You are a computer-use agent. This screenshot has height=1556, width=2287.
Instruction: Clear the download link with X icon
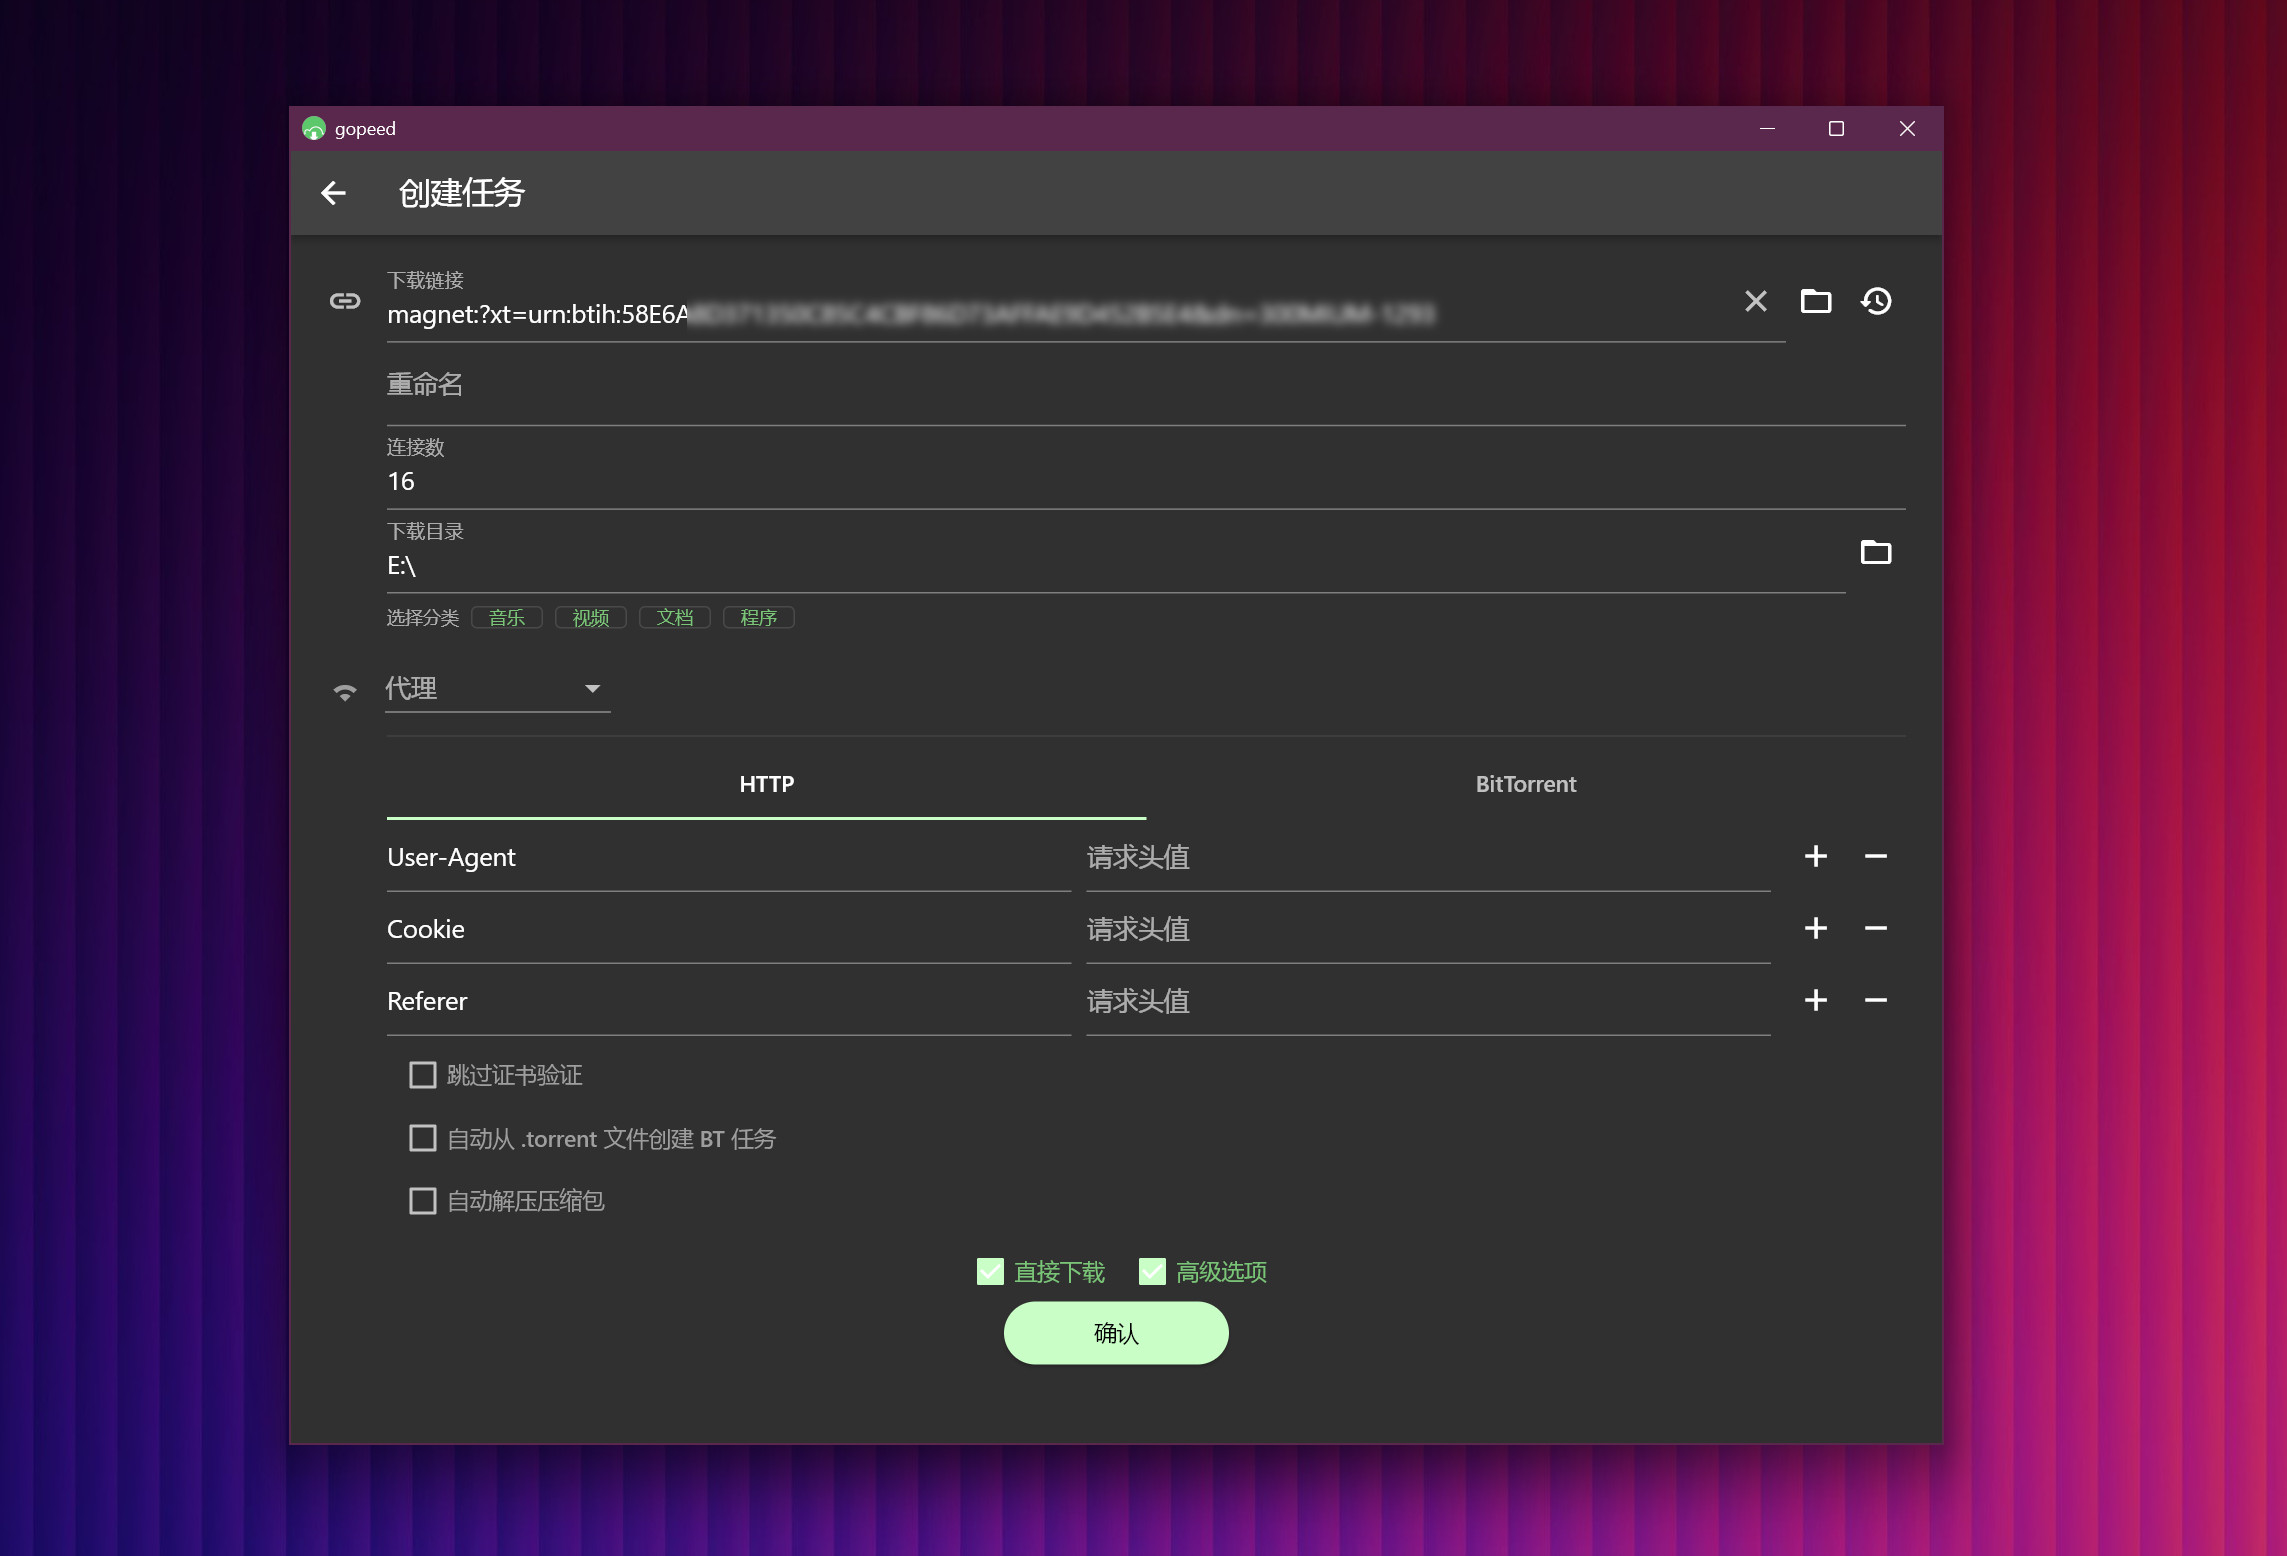(x=1755, y=301)
